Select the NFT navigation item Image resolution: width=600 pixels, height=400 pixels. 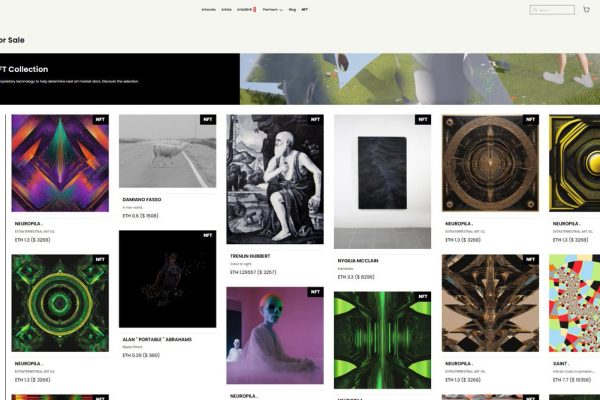coord(305,10)
